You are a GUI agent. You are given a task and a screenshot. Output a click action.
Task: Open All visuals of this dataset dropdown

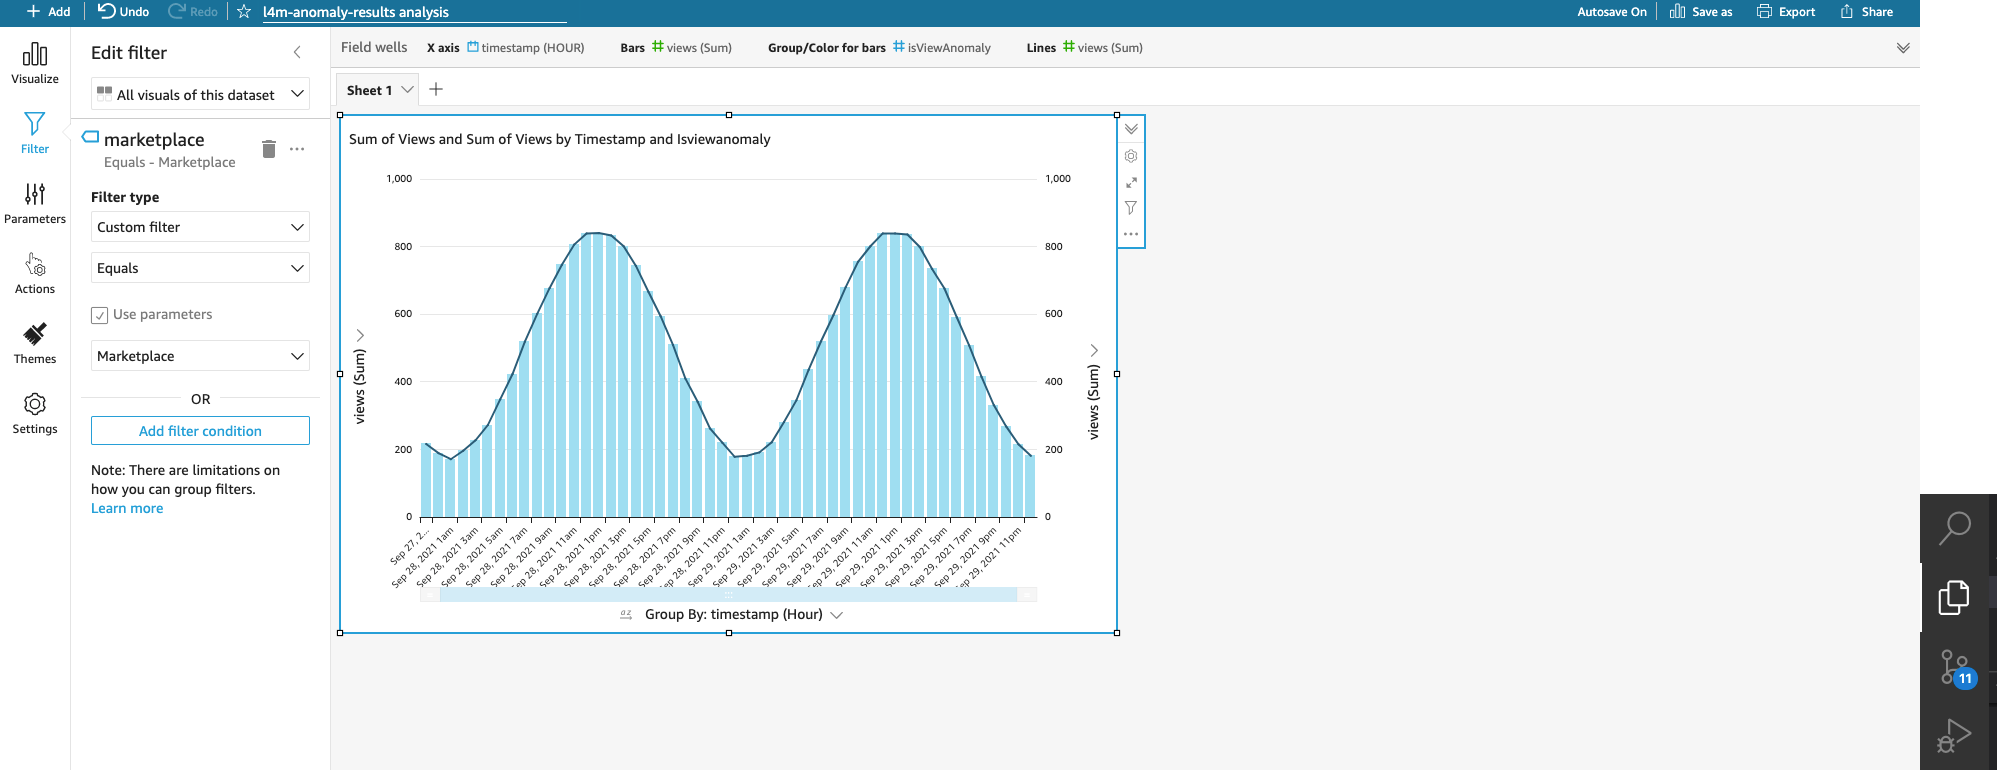tap(200, 94)
